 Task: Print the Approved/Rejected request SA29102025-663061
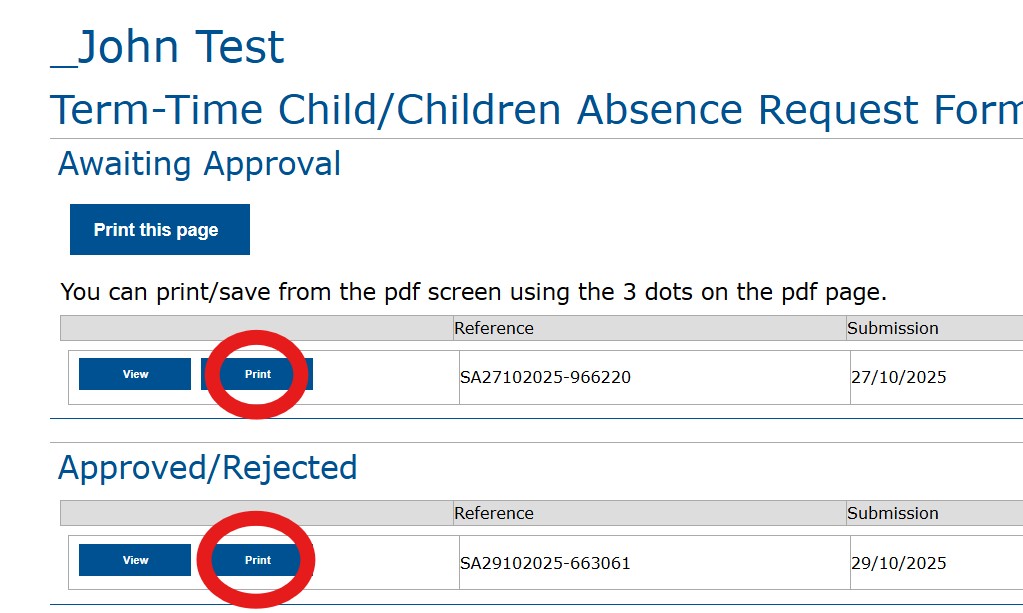pos(257,560)
